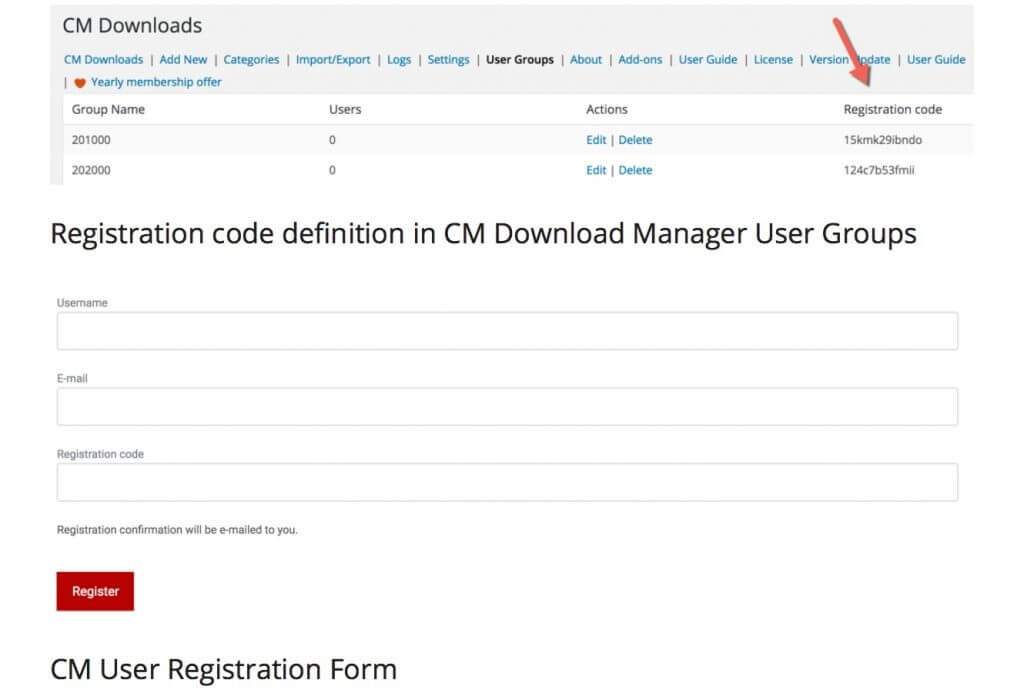Browse the Add-ons link
The height and width of the screenshot is (693, 1024).
[640, 60]
